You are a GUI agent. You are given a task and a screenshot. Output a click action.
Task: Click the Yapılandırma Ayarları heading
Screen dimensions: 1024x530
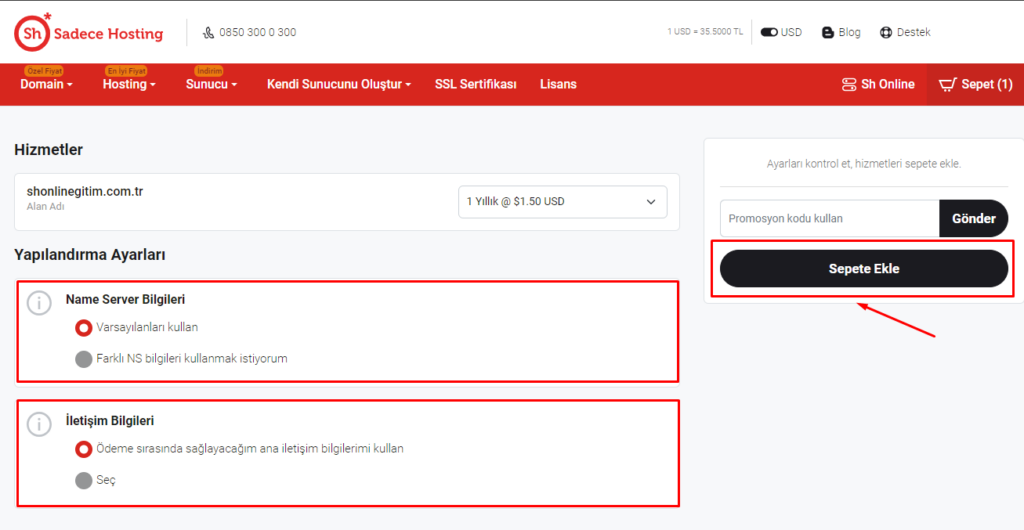89,255
